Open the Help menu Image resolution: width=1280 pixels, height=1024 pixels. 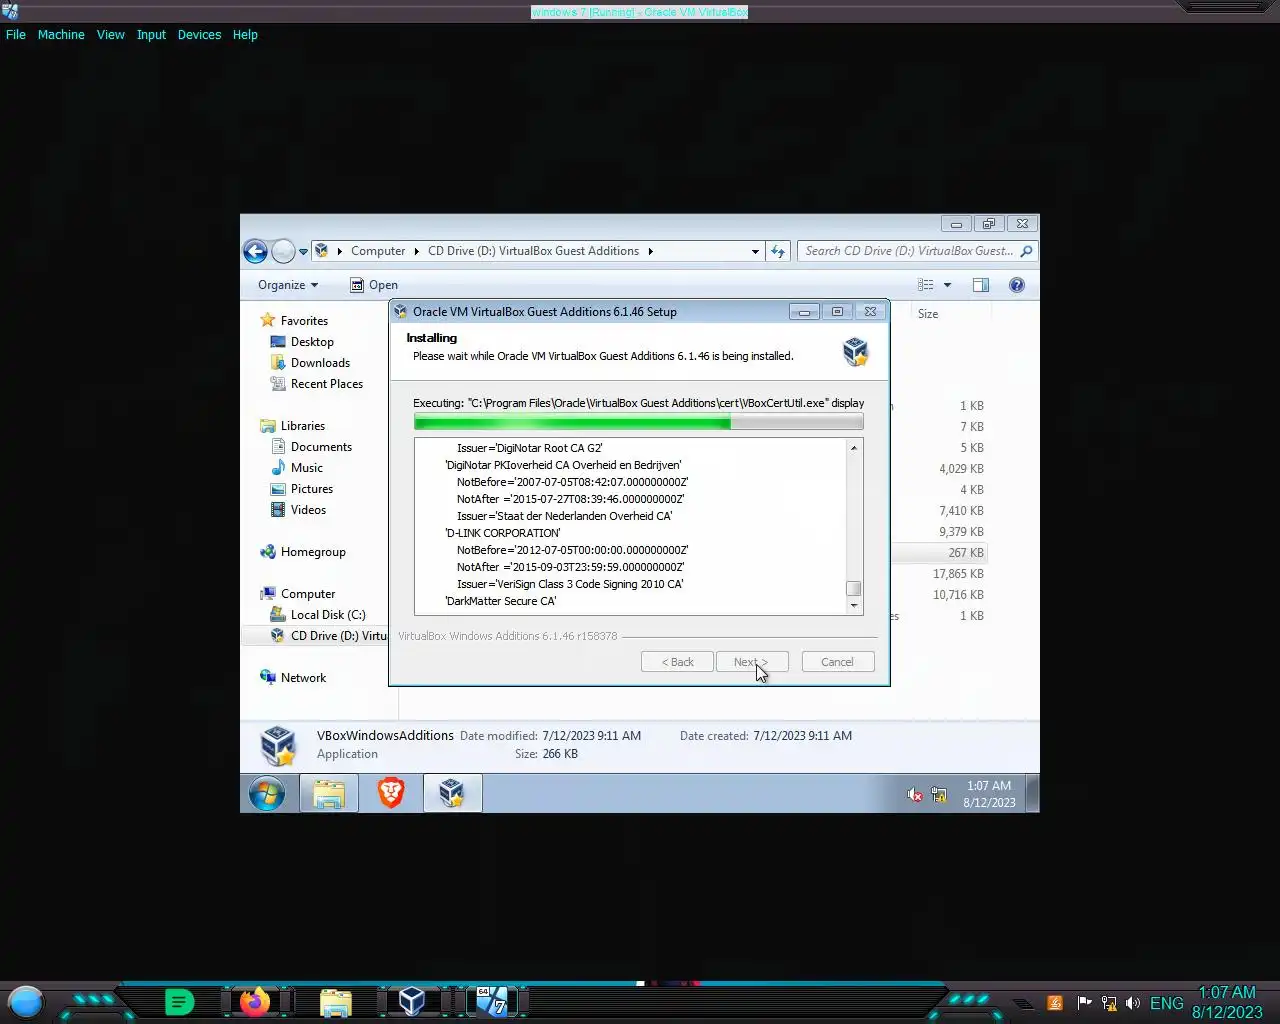click(245, 34)
